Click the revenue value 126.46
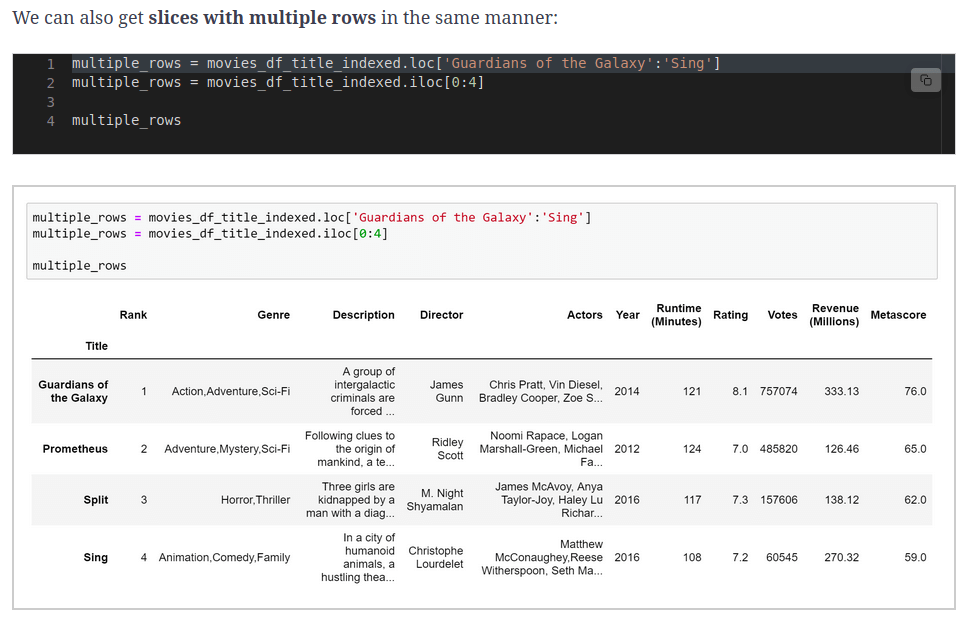 [x=841, y=449]
